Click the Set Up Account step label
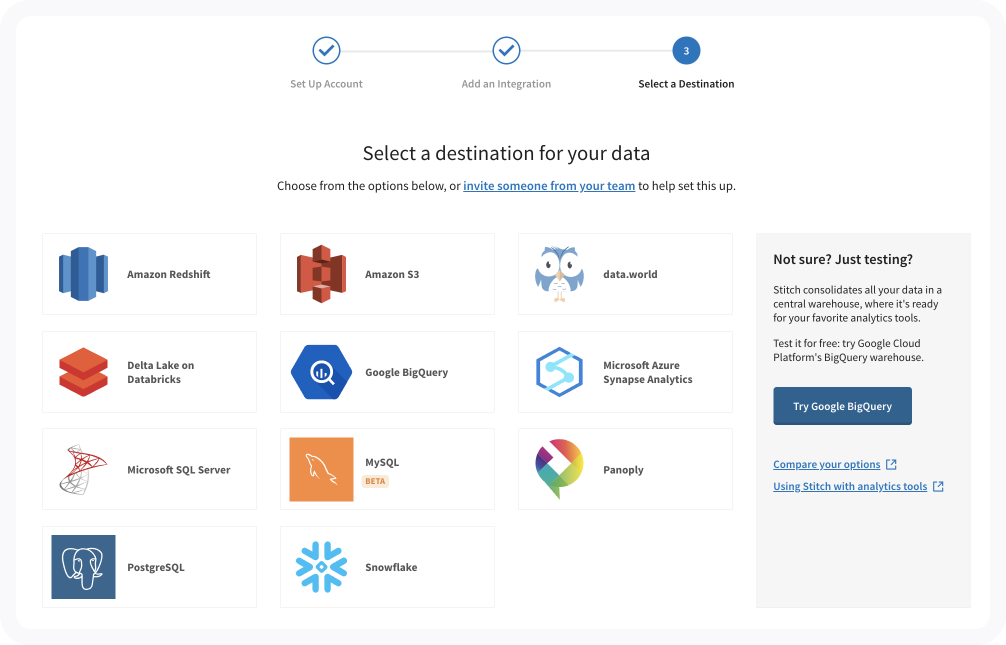This screenshot has width=1006, height=645. pyautogui.click(x=327, y=84)
